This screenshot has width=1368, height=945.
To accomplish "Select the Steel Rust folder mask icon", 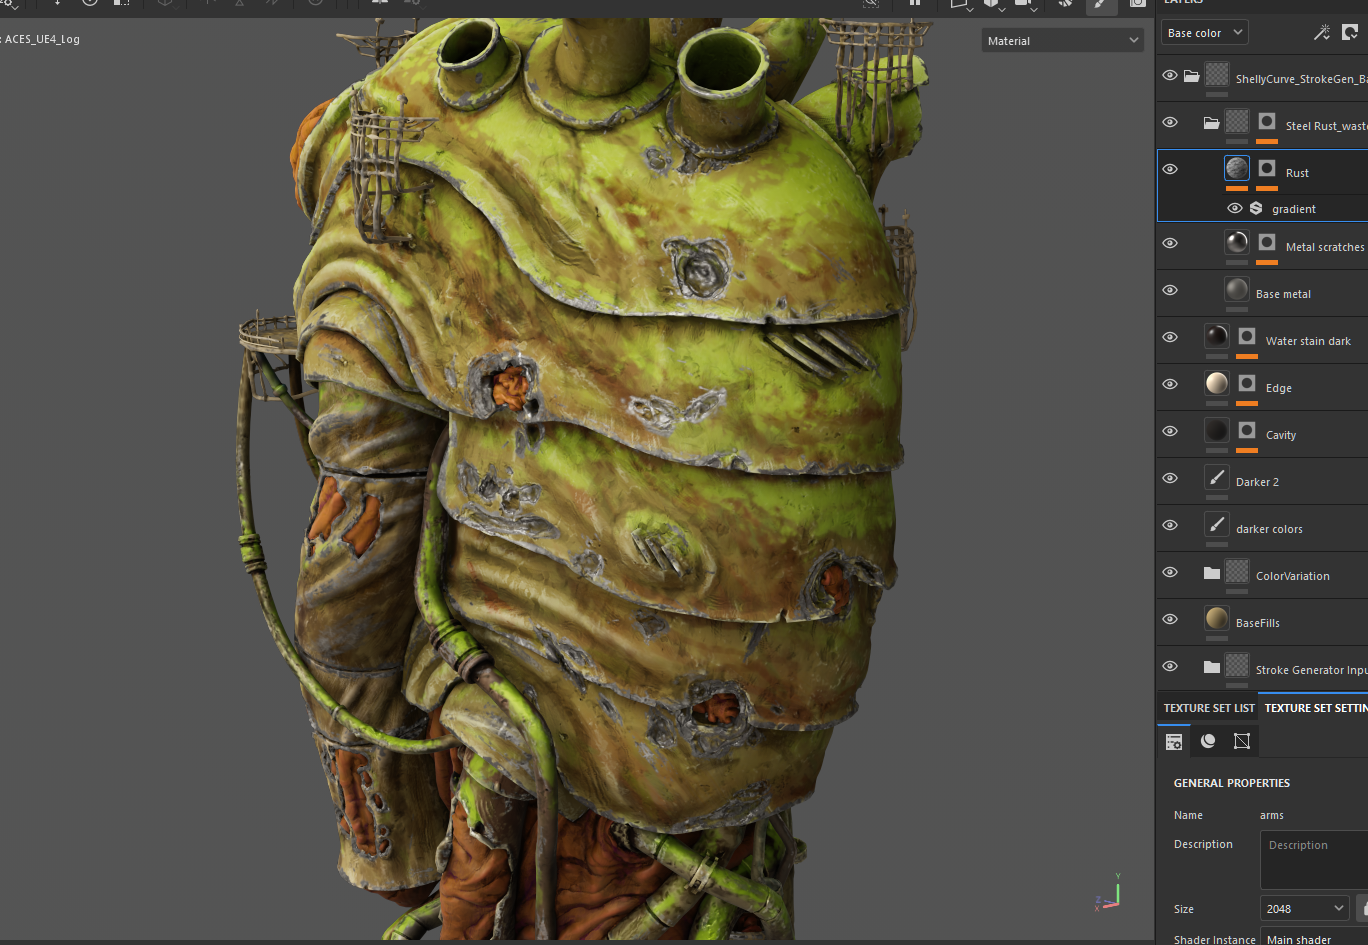I will point(1267,122).
